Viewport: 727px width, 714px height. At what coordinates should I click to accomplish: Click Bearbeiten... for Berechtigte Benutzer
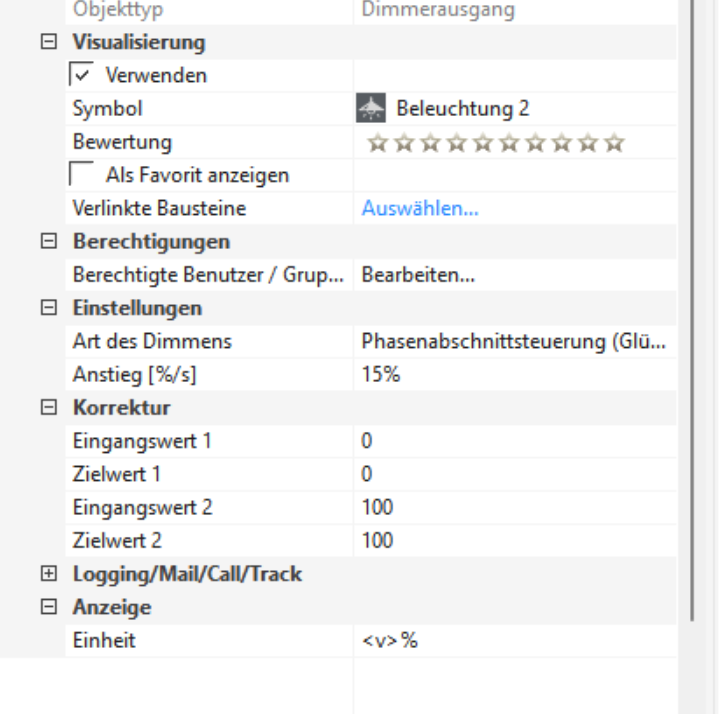(x=418, y=275)
